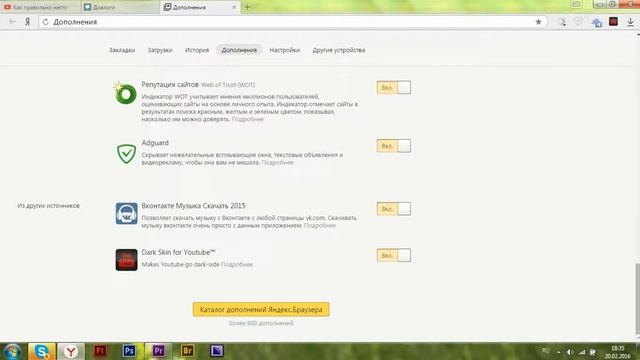Screen dimensions: 640x360
Task: Click the Dark Skin for Youtube icon
Action: click(x=126, y=260)
